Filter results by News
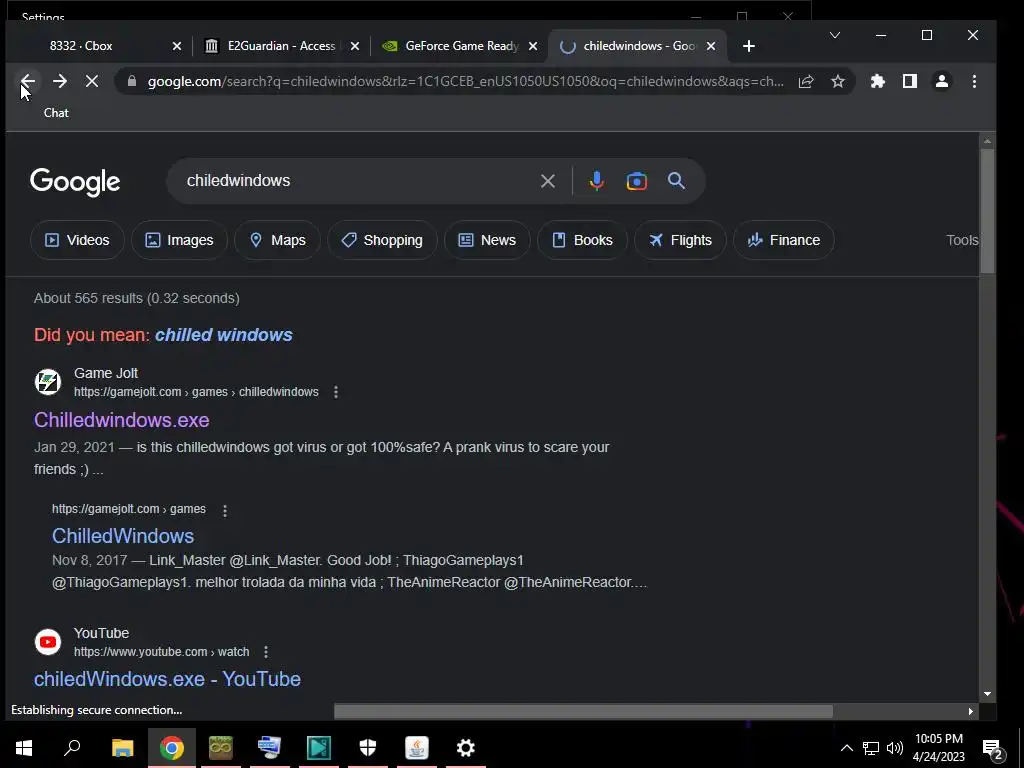Image resolution: width=1024 pixels, height=768 pixels. coord(487,240)
